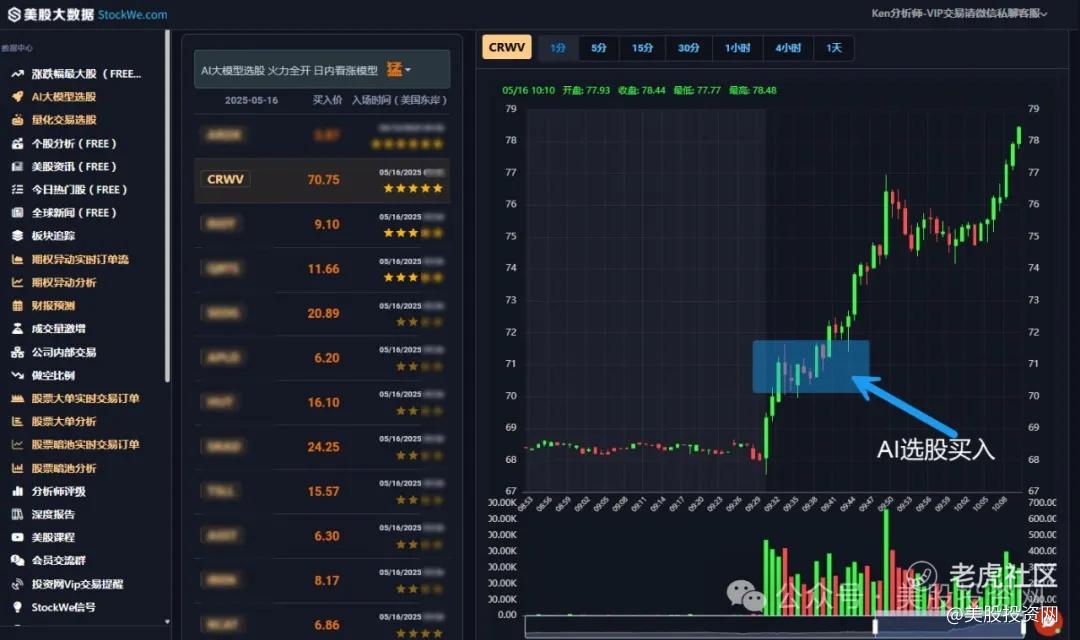Image resolution: width=1080 pixels, height=640 pixels.
Task: Switch chart to the 1小时 timeframe
Action: pyautogui.click(x=737, y=48)
